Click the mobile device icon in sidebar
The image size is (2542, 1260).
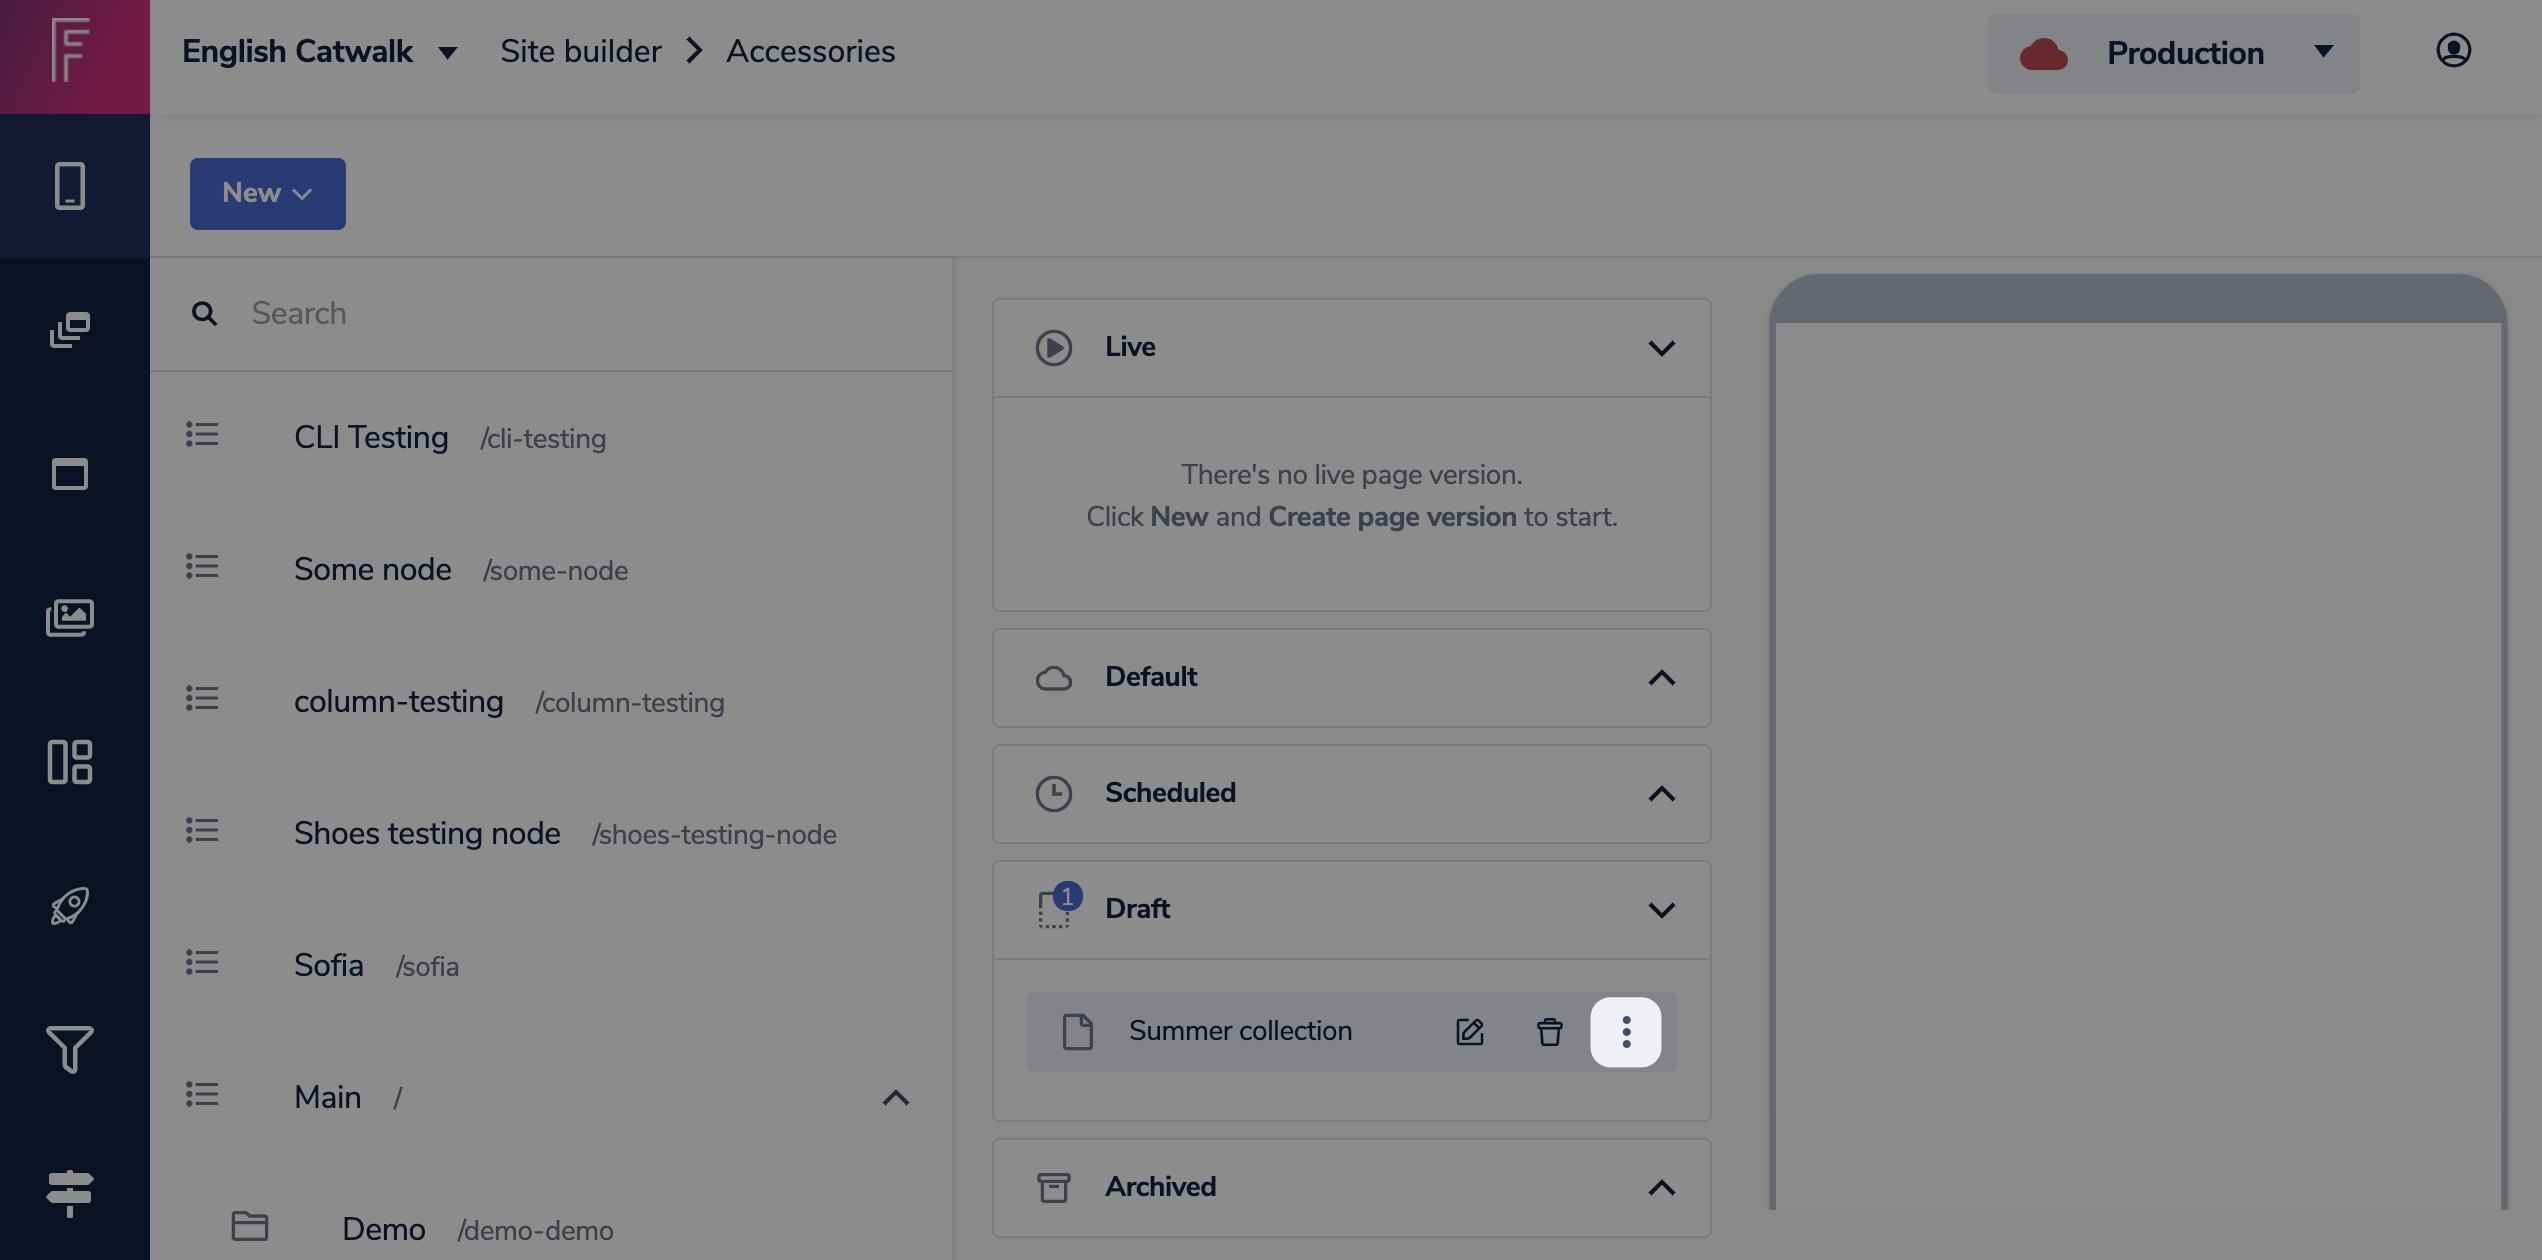coord(69,186)
